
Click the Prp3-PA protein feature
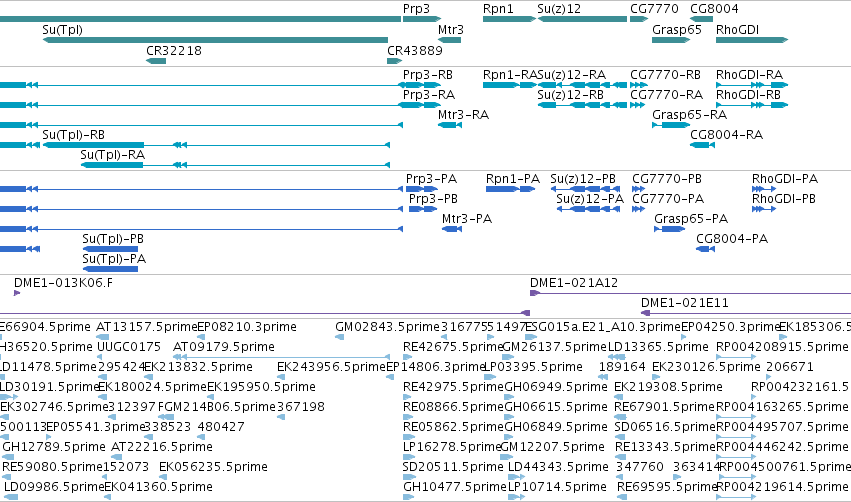click(x=422, y=189)
